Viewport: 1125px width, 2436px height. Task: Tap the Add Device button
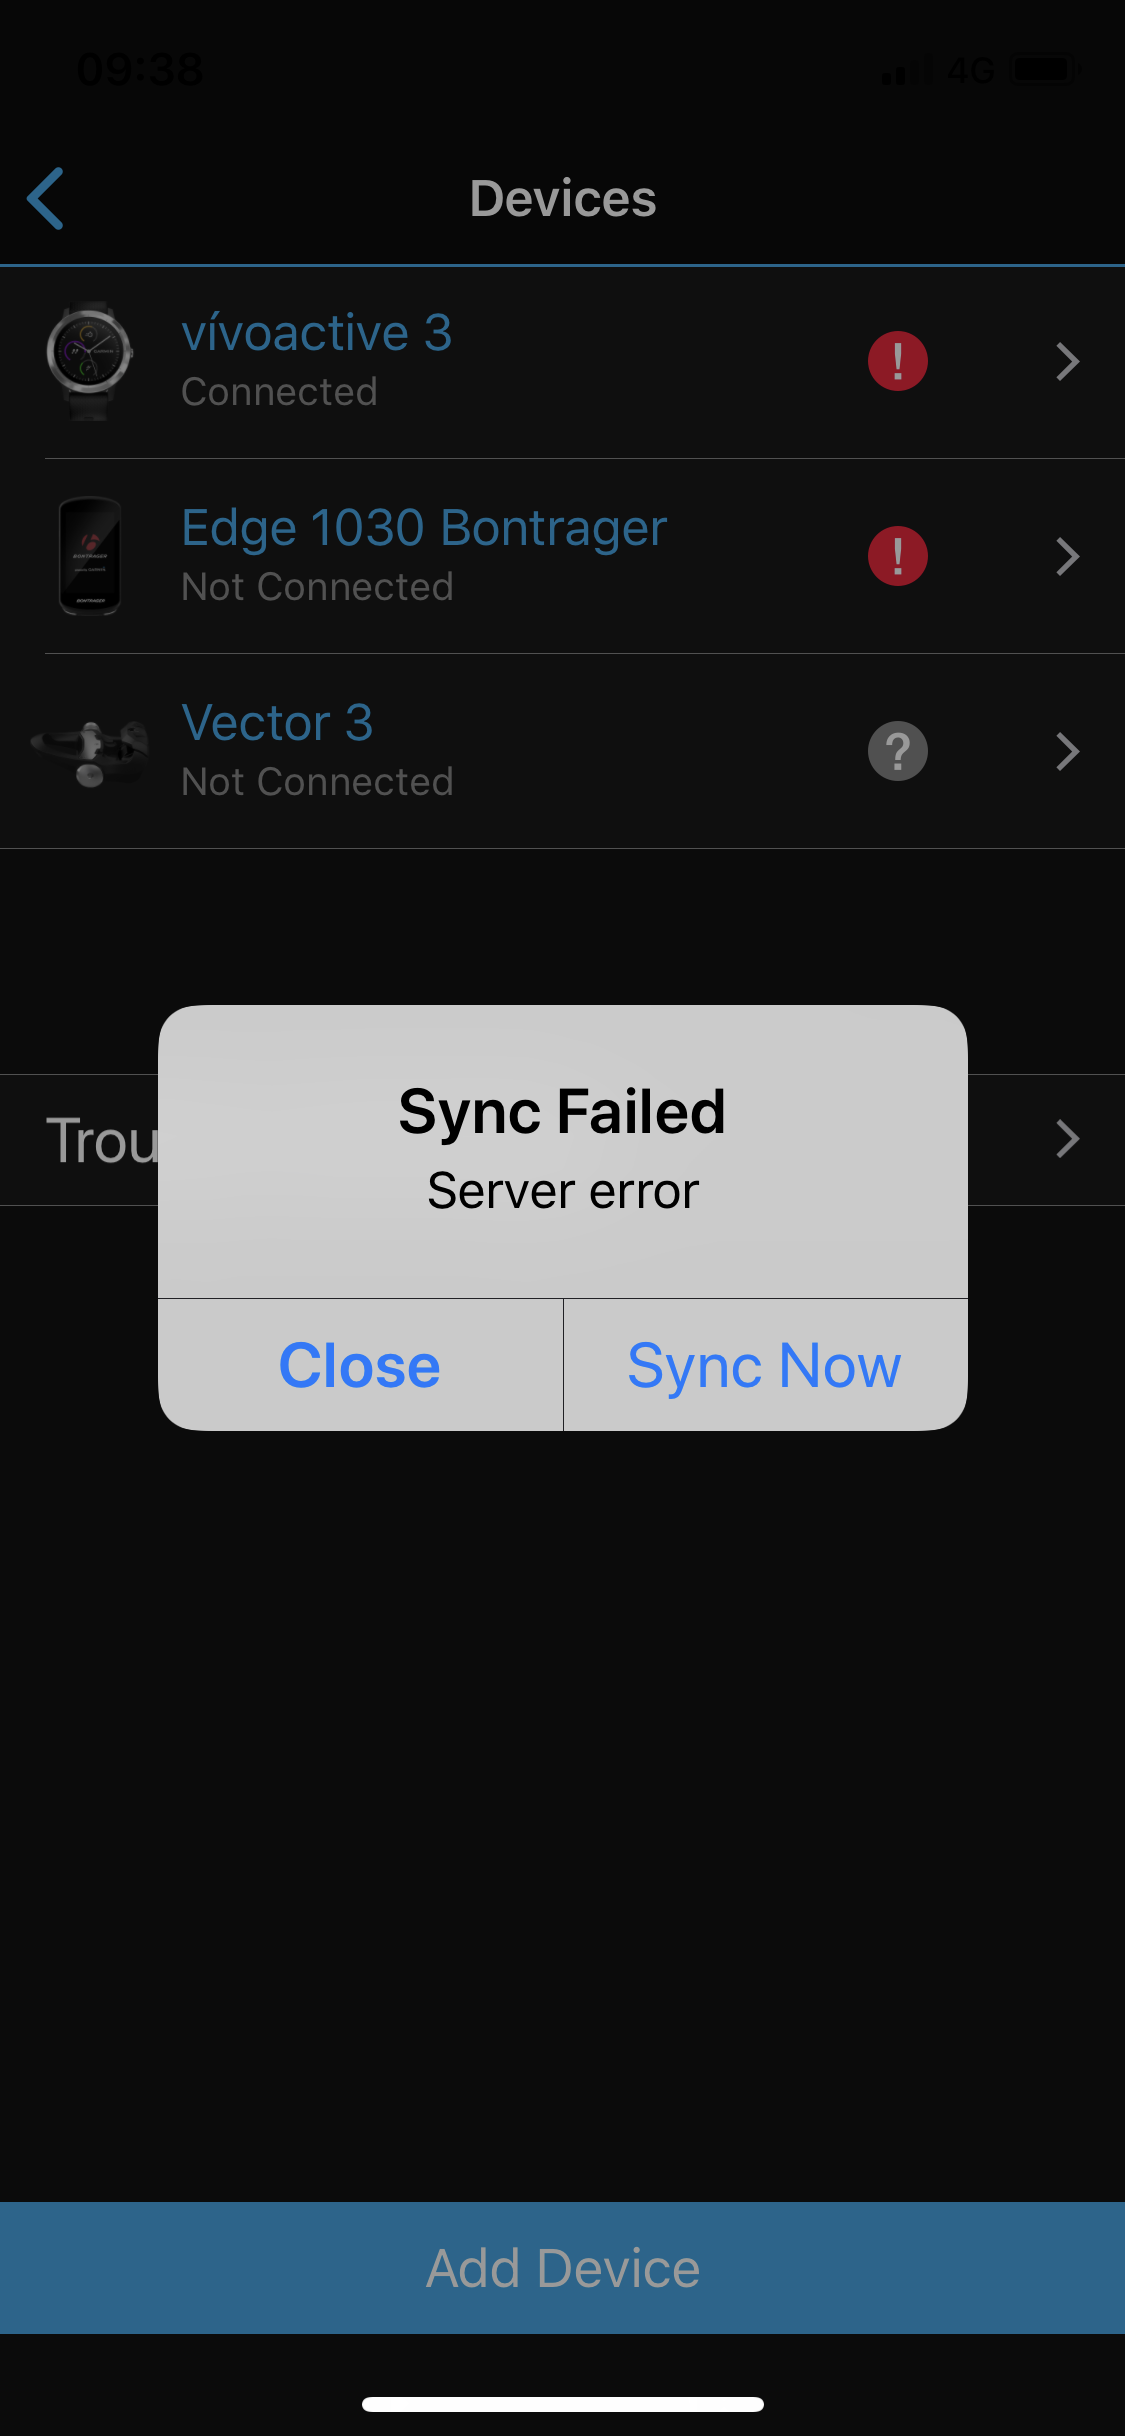click(562, 2267)
